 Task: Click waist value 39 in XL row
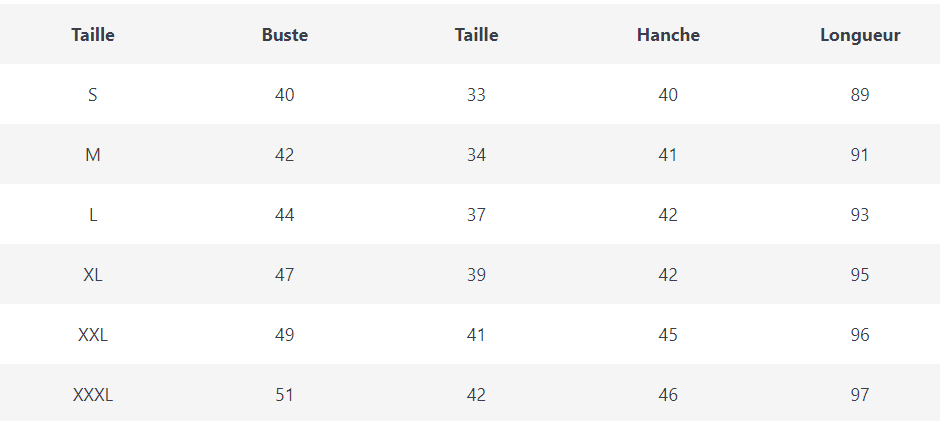pyautogui.click(x=476, y=275)
